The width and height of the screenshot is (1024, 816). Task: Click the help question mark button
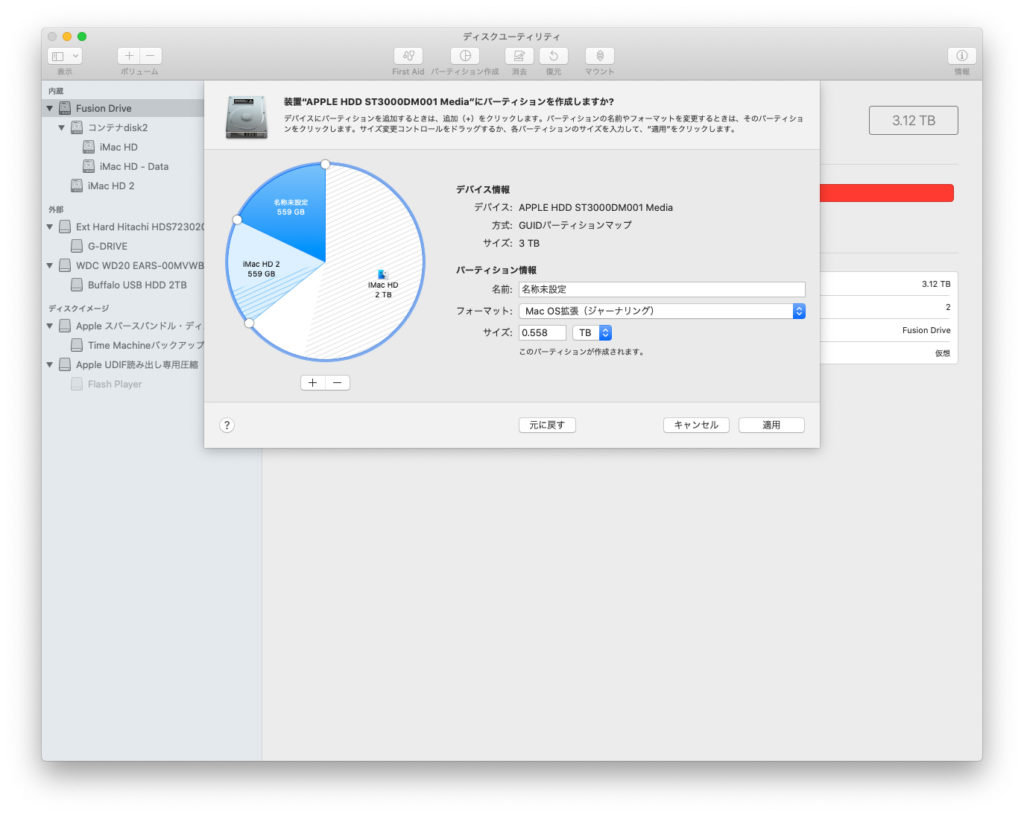[227, 425]
